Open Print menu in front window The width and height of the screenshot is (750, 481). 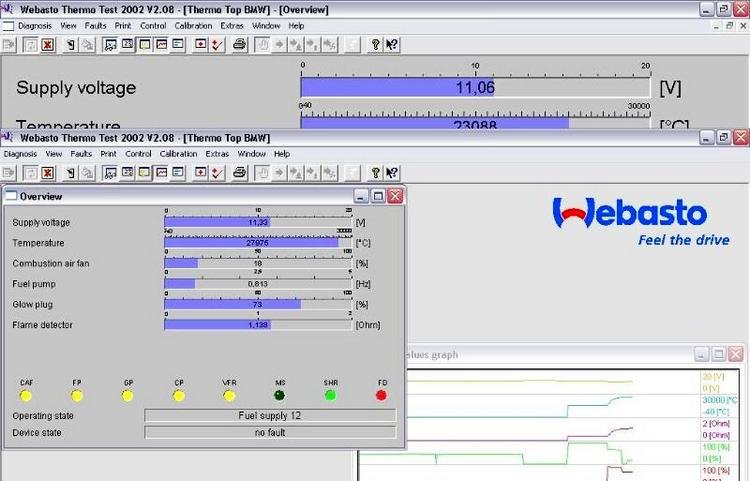click(x=109, y=154)
